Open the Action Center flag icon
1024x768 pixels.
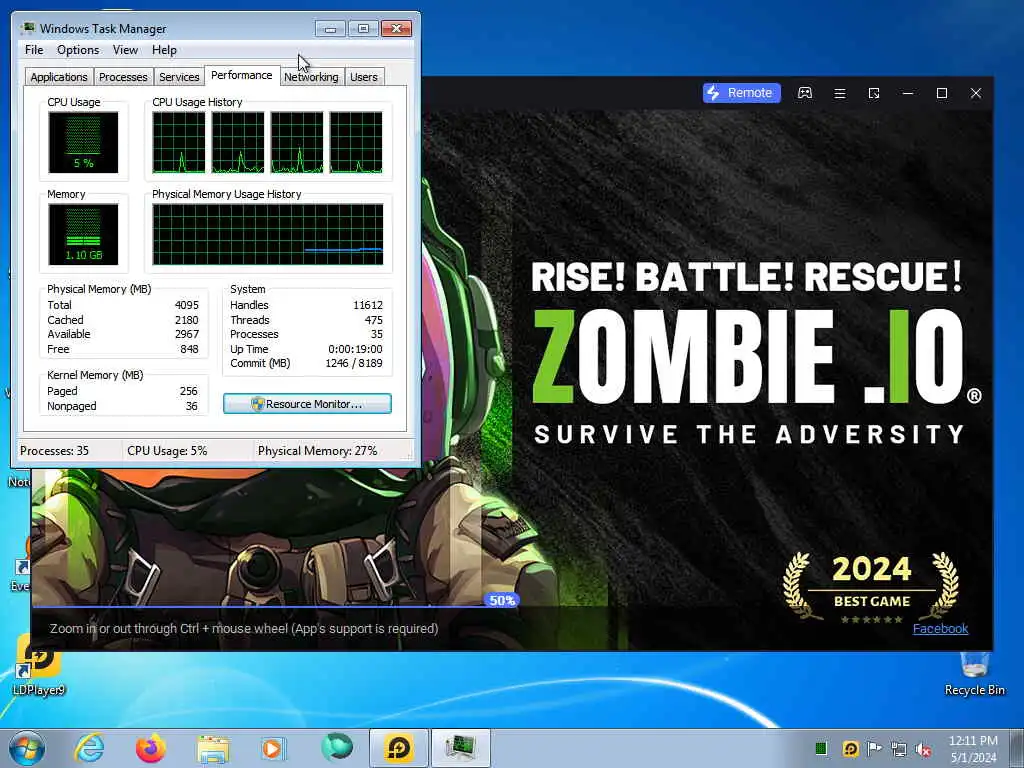(x=874, y=748)
